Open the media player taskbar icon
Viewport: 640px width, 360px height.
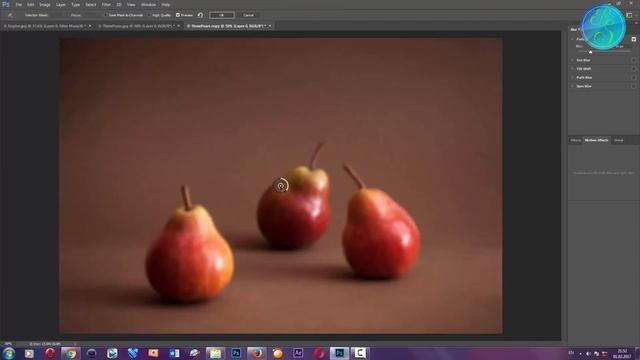tap(29, 353)
